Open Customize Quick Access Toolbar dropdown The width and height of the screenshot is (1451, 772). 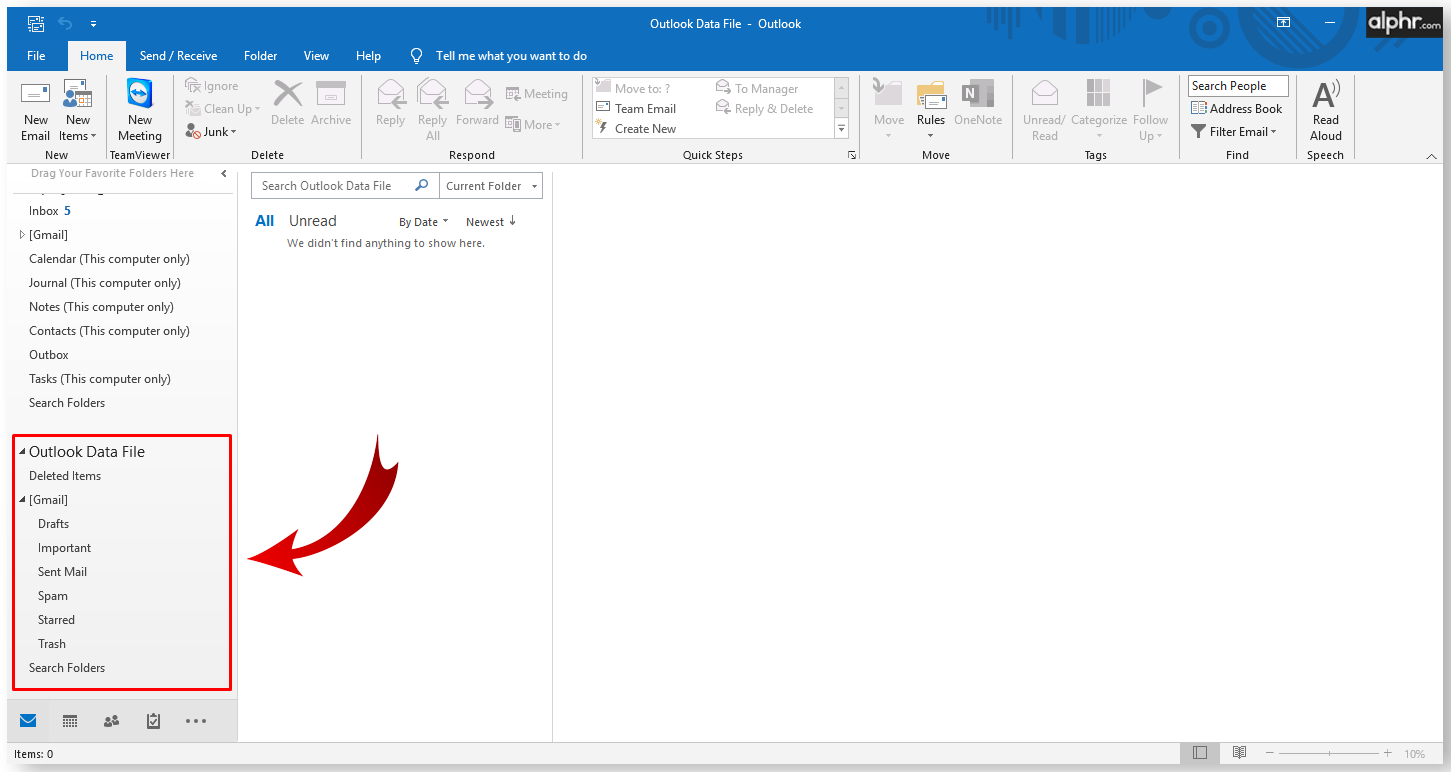93,23
